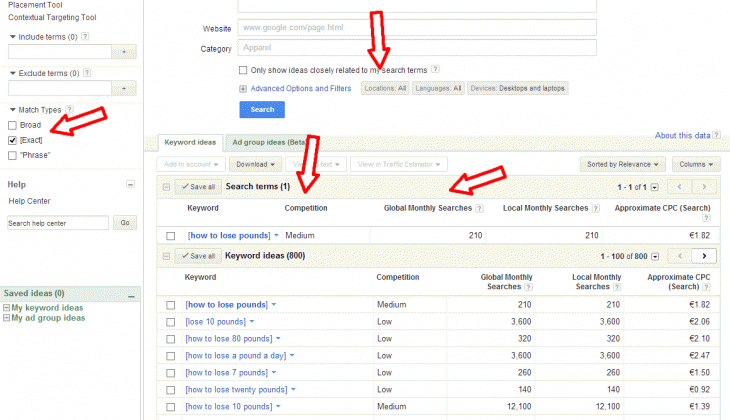The width and height of the screenshot is (730, 420).
Task: Click help icon next to Include terms
Action: coord(85,36)
